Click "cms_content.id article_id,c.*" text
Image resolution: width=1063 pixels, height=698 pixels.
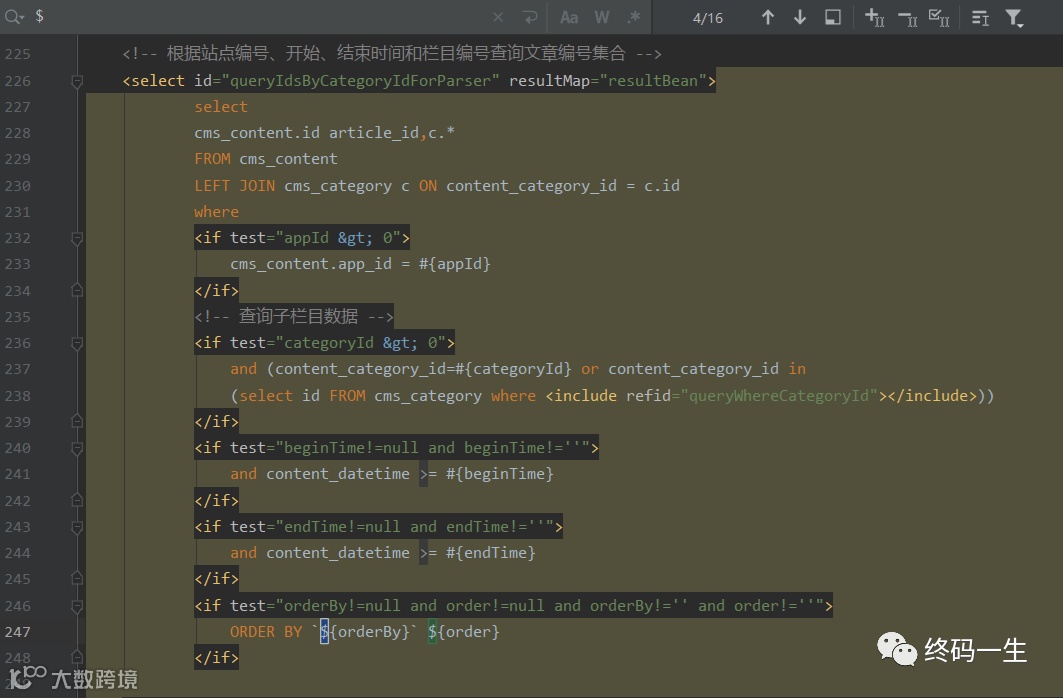324,133
